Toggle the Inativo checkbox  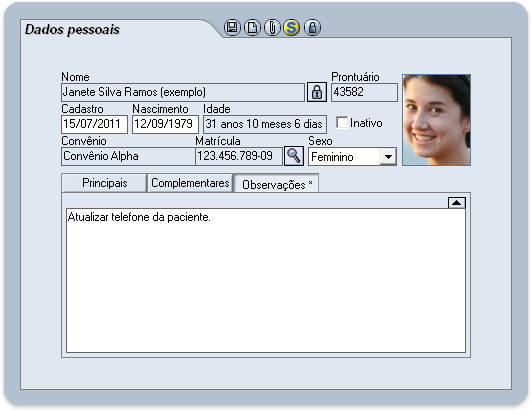tap(342, 123)
